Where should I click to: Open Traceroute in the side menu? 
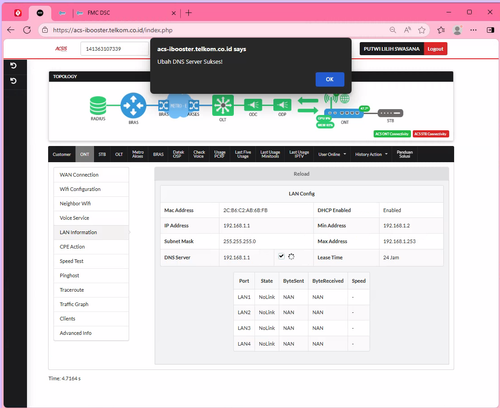91,290
